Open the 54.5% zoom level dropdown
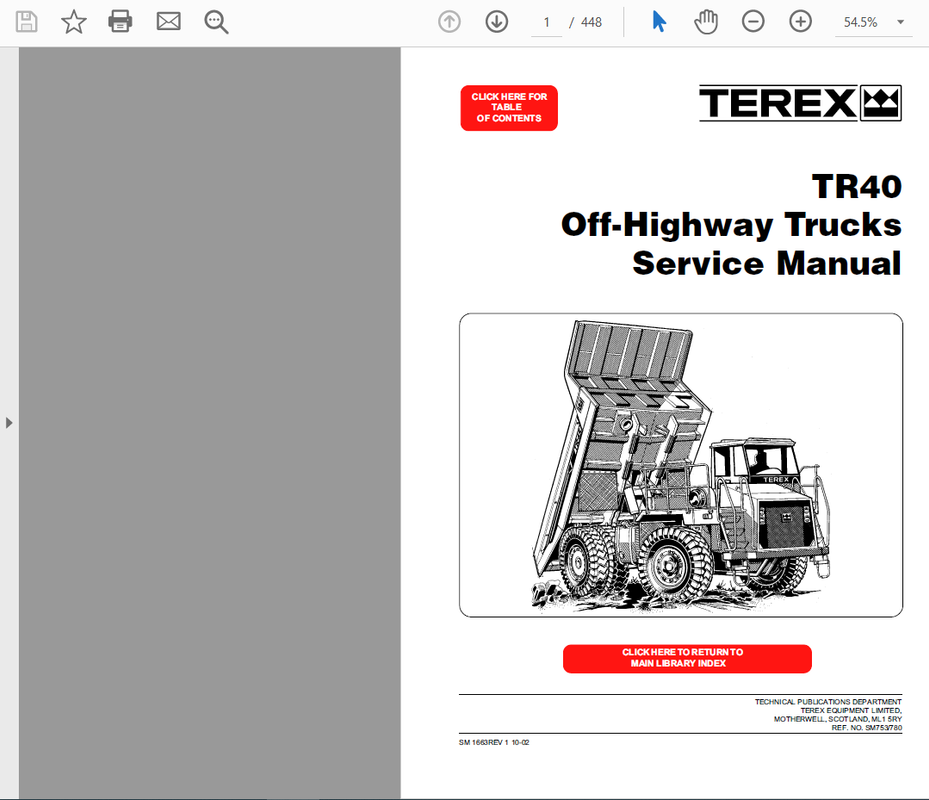The height and width of the screenshot is (800, 929). pyautogui.click(x=873, y=23)
